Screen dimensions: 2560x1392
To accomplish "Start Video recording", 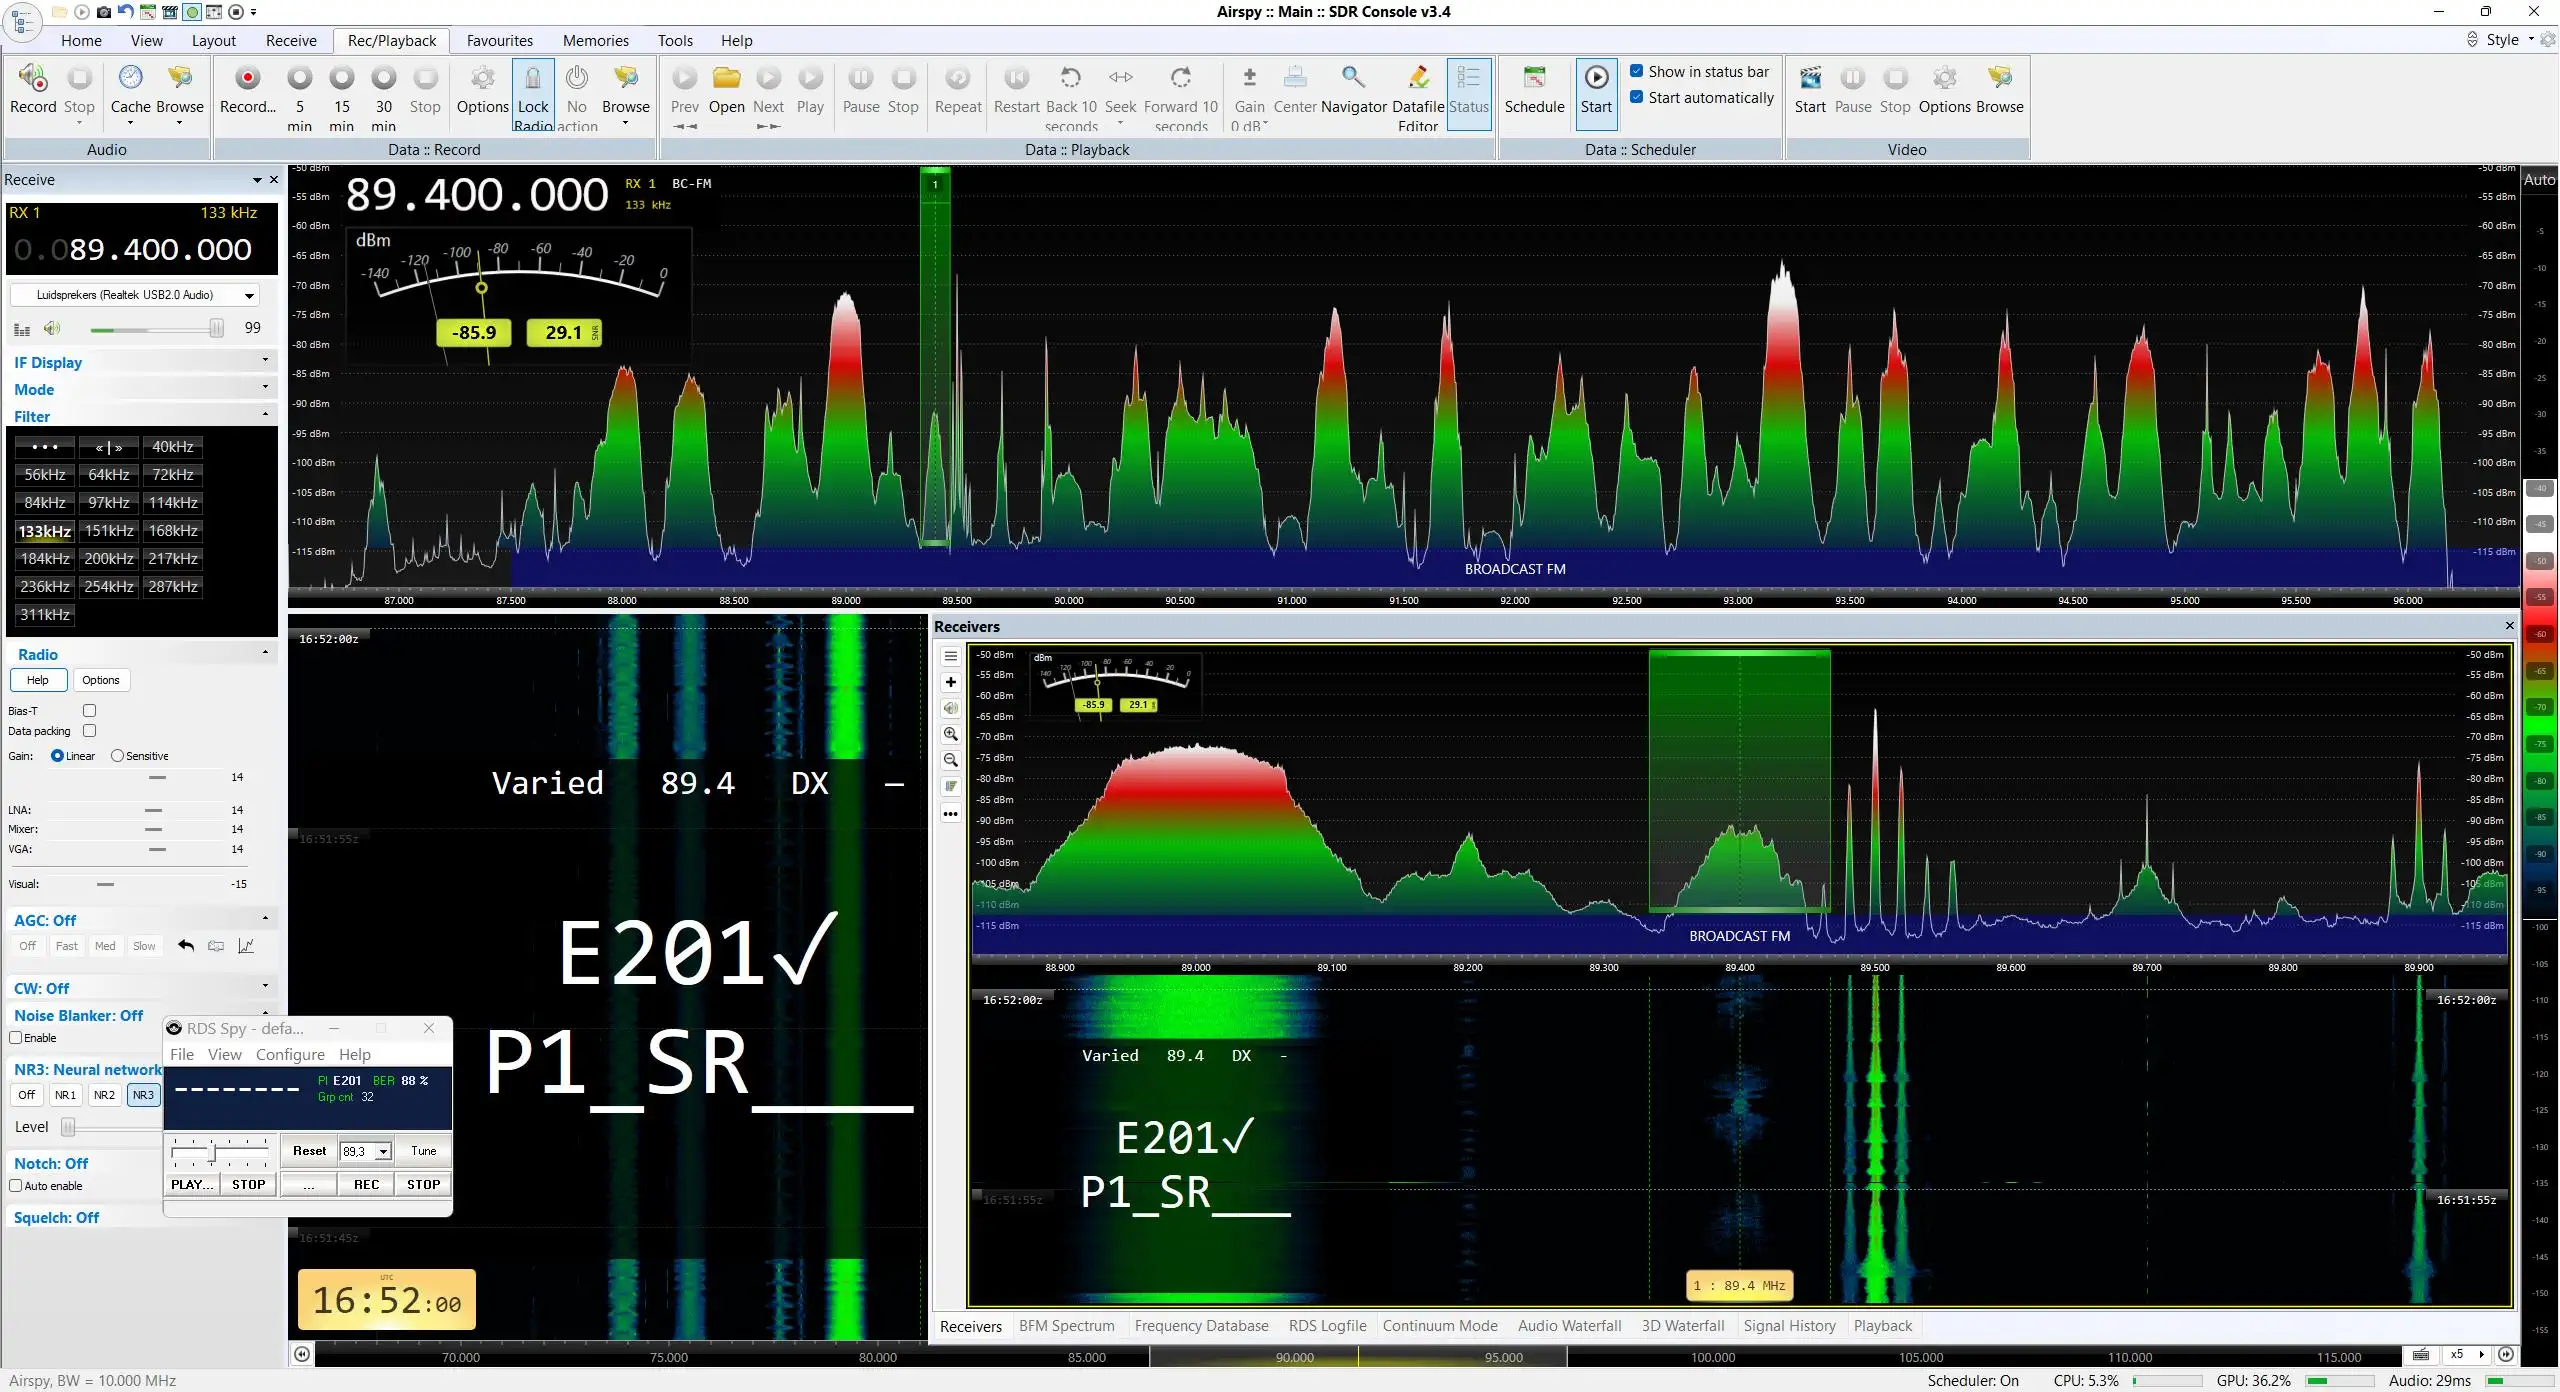I will point(1810,89).
